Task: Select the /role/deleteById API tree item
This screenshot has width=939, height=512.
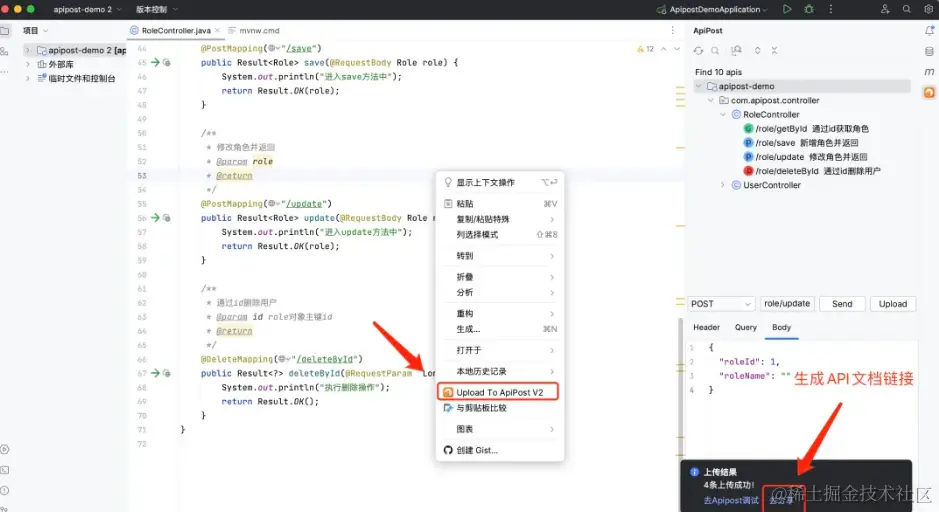Action: tap(812, 171)
